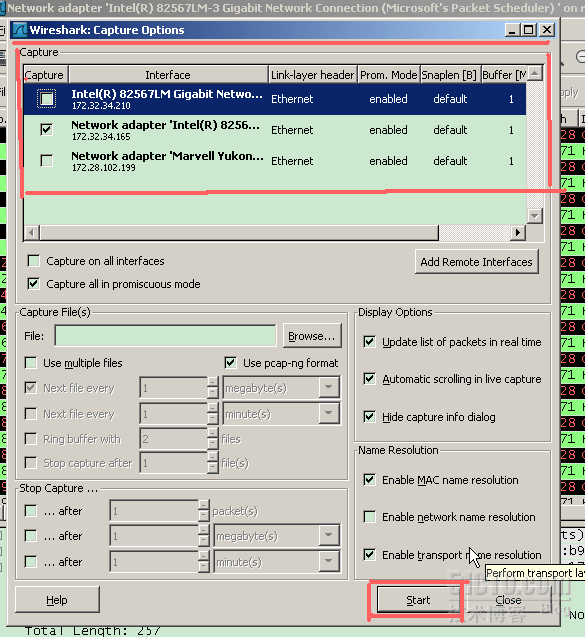Enable Capture on all interfaces

click(33, 261)
